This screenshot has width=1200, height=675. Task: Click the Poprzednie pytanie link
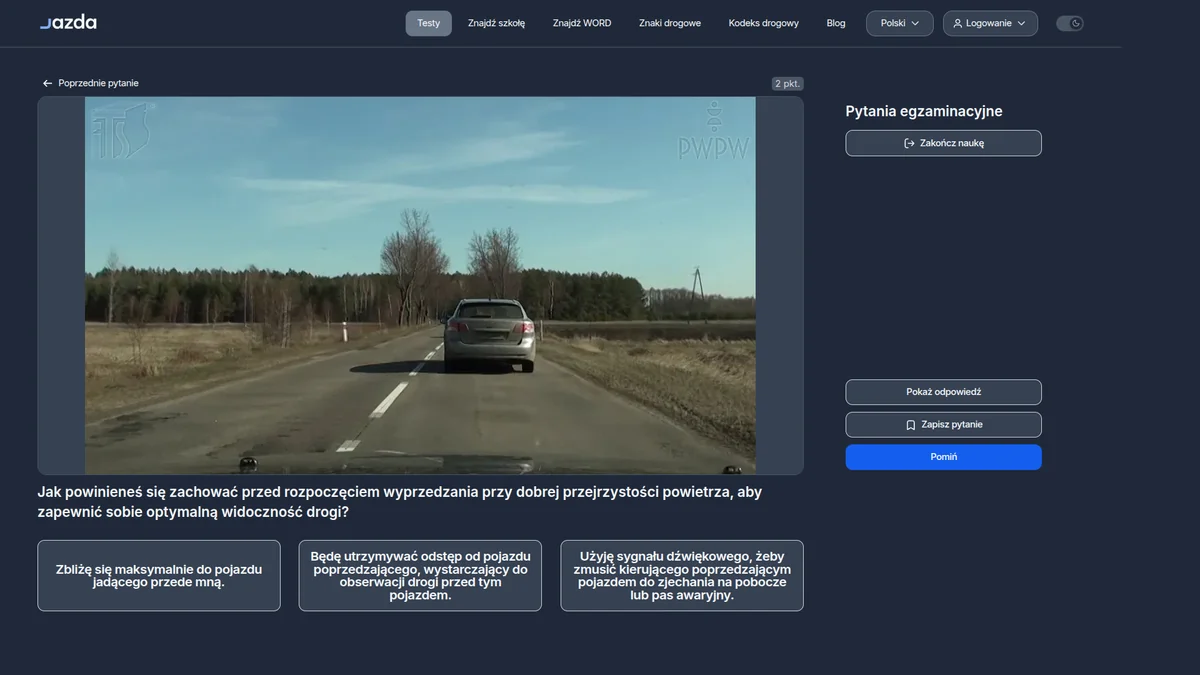(91, 84)
